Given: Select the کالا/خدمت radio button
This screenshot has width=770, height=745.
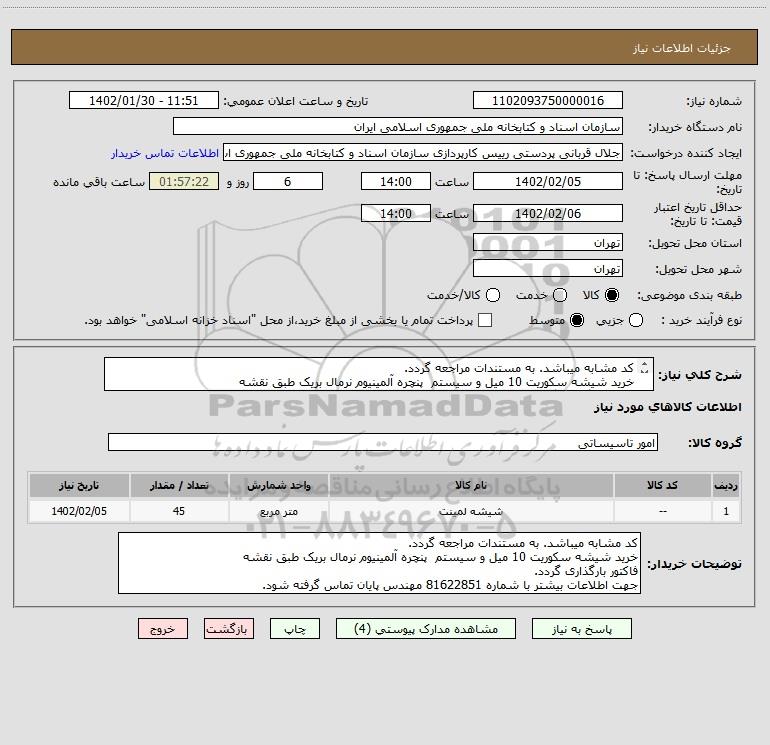Looking at the screenshot, I should tap(493, 295).
